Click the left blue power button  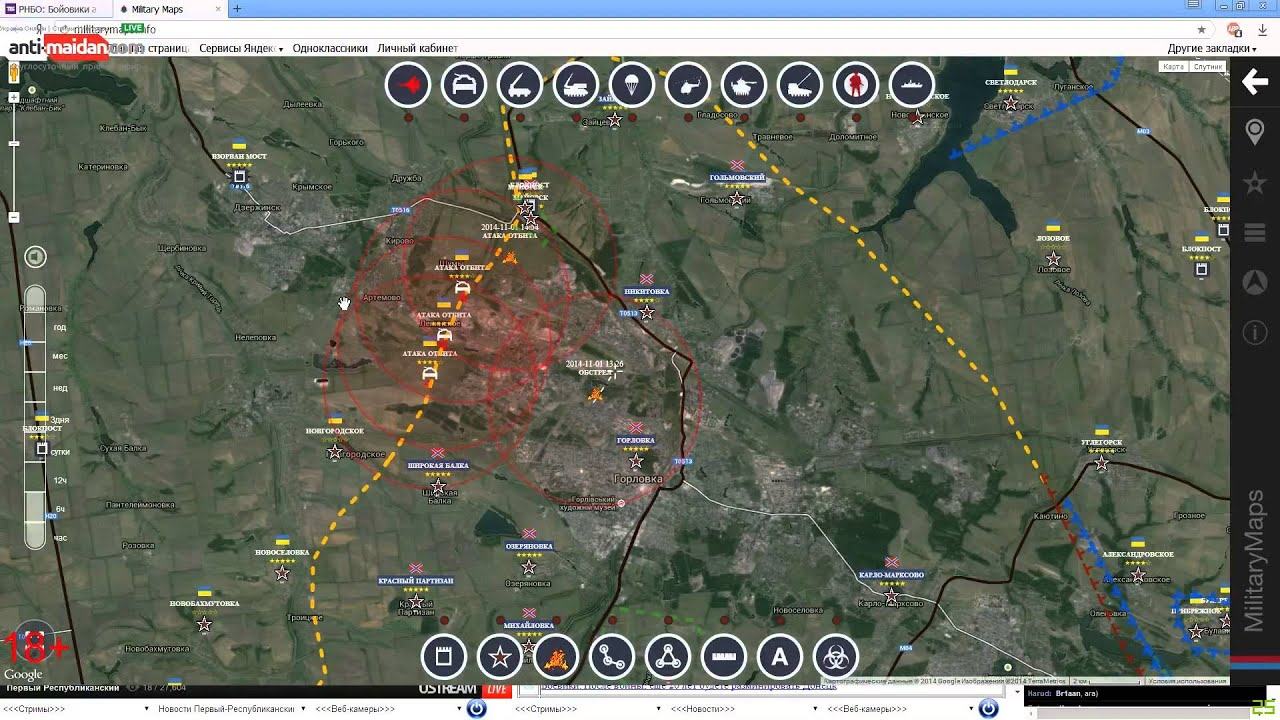477,709
